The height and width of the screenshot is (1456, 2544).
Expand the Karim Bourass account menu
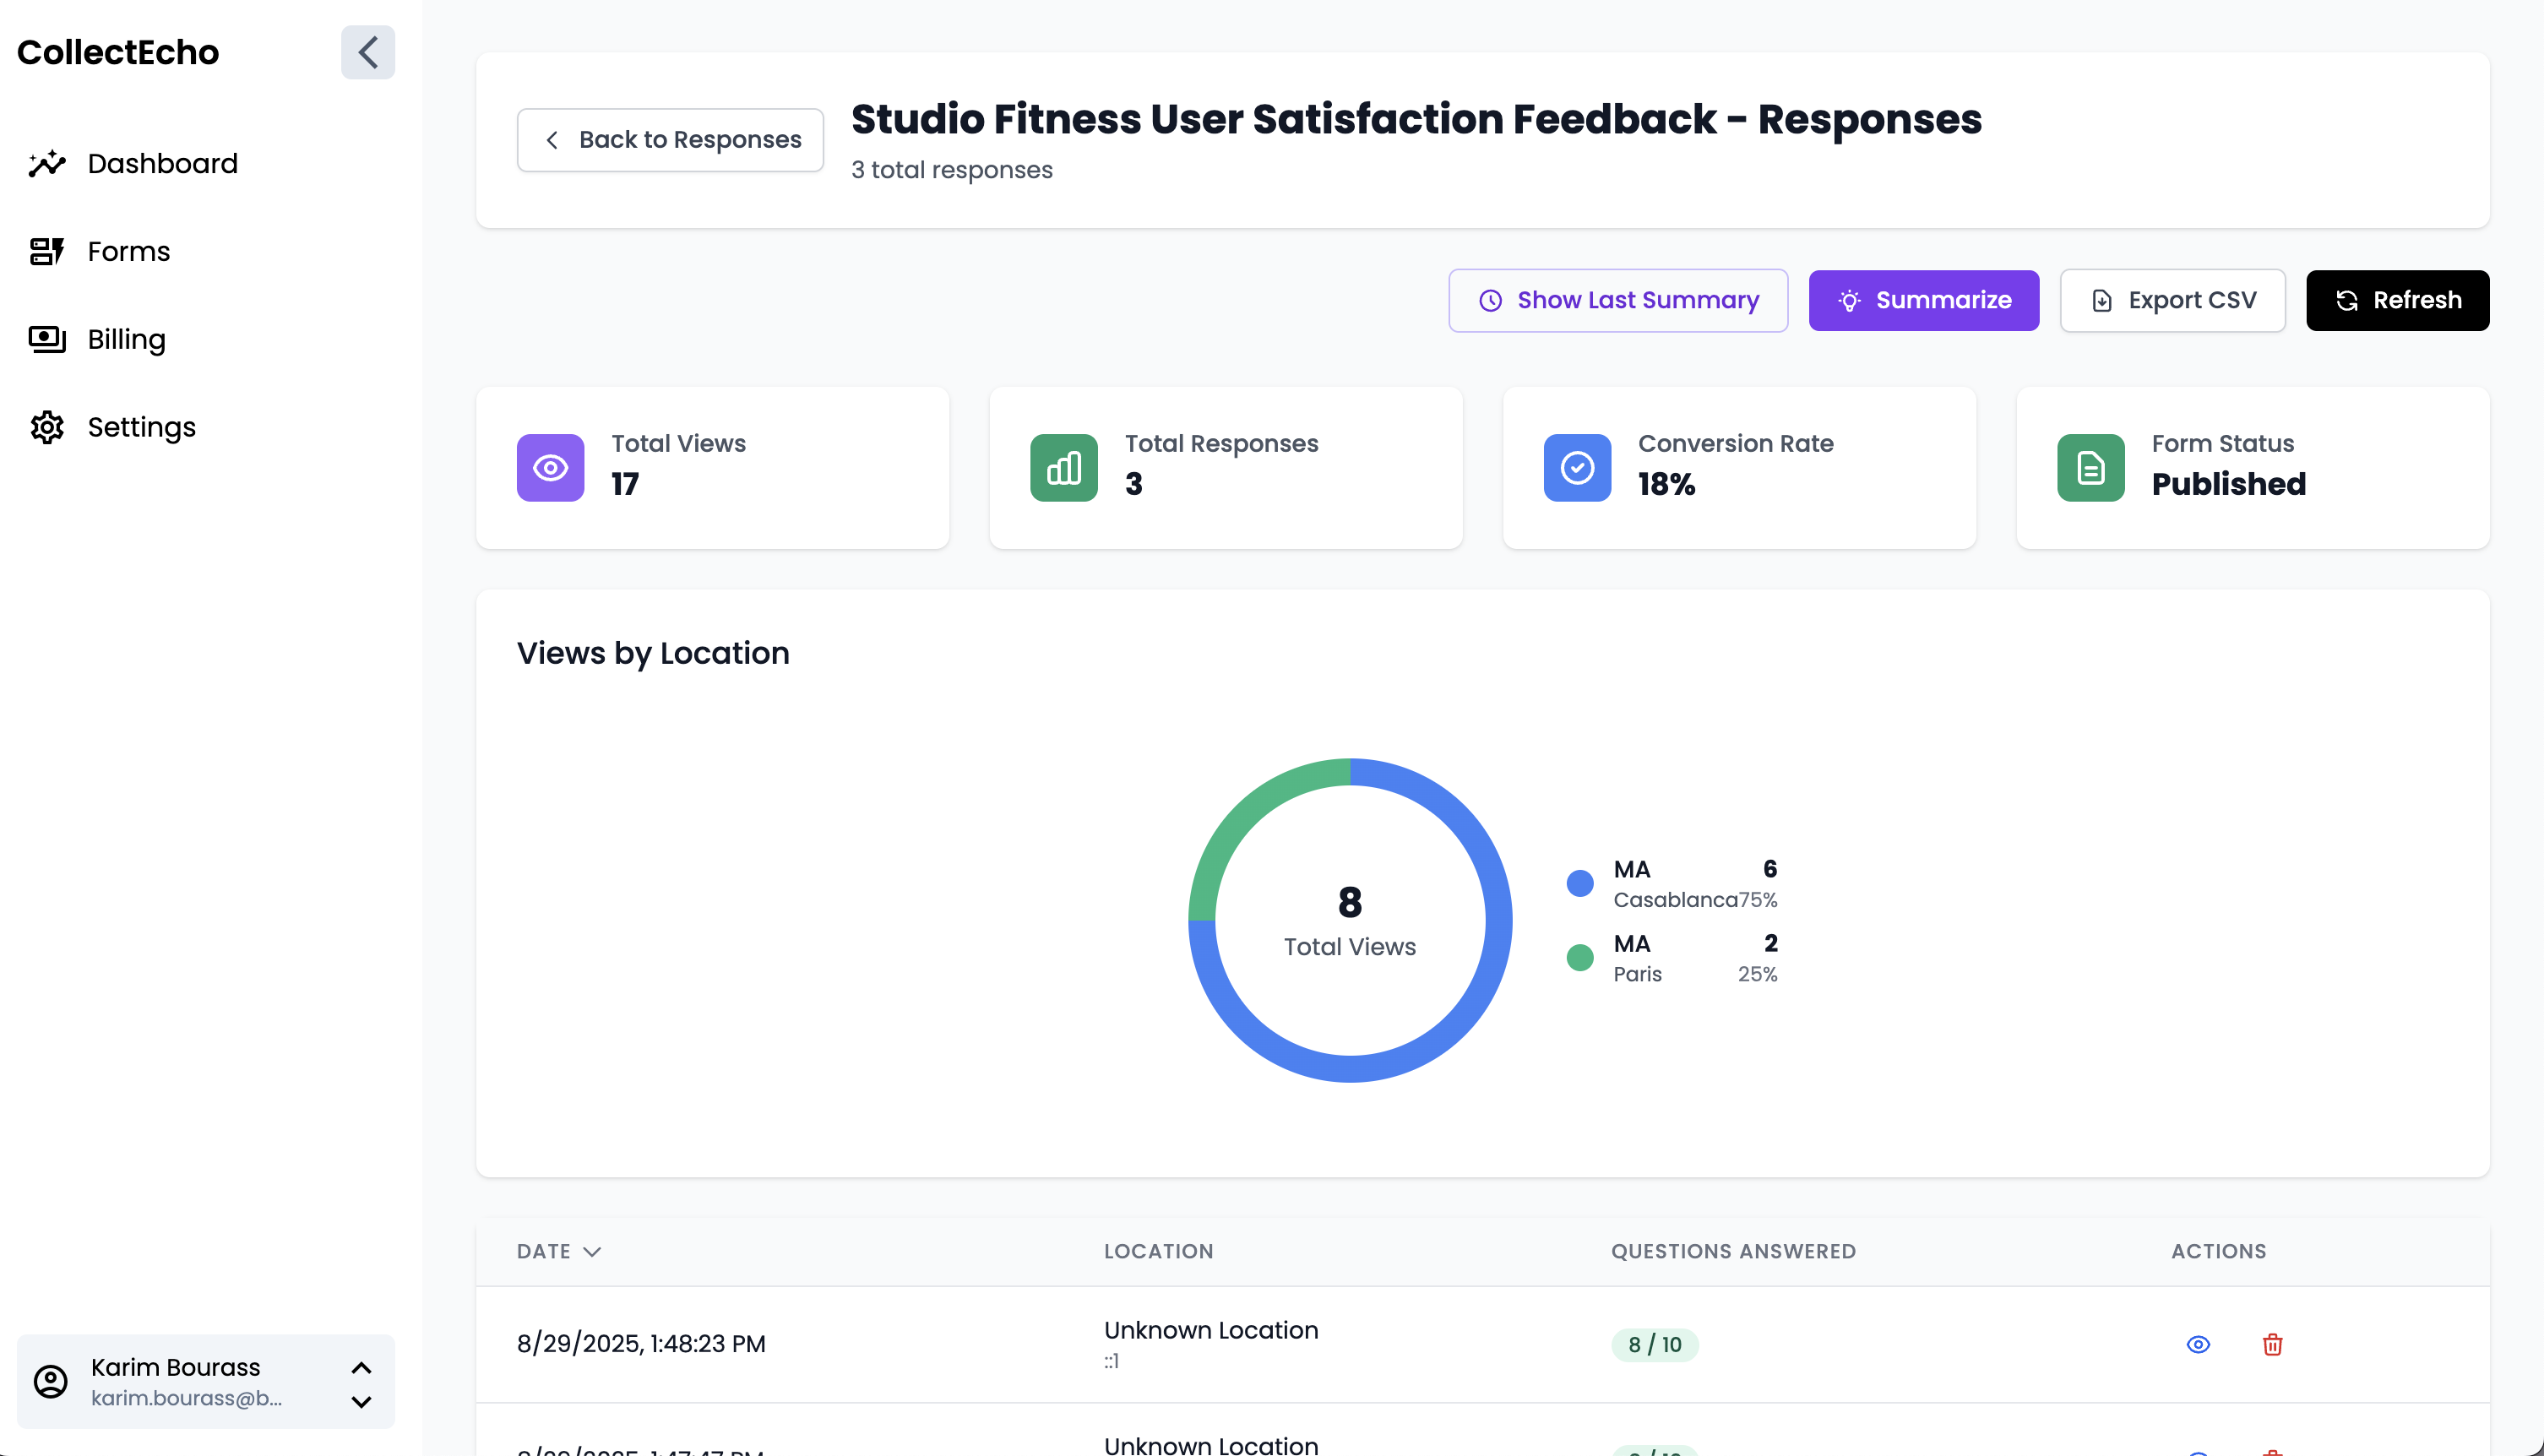click(x=362, y=1384)
